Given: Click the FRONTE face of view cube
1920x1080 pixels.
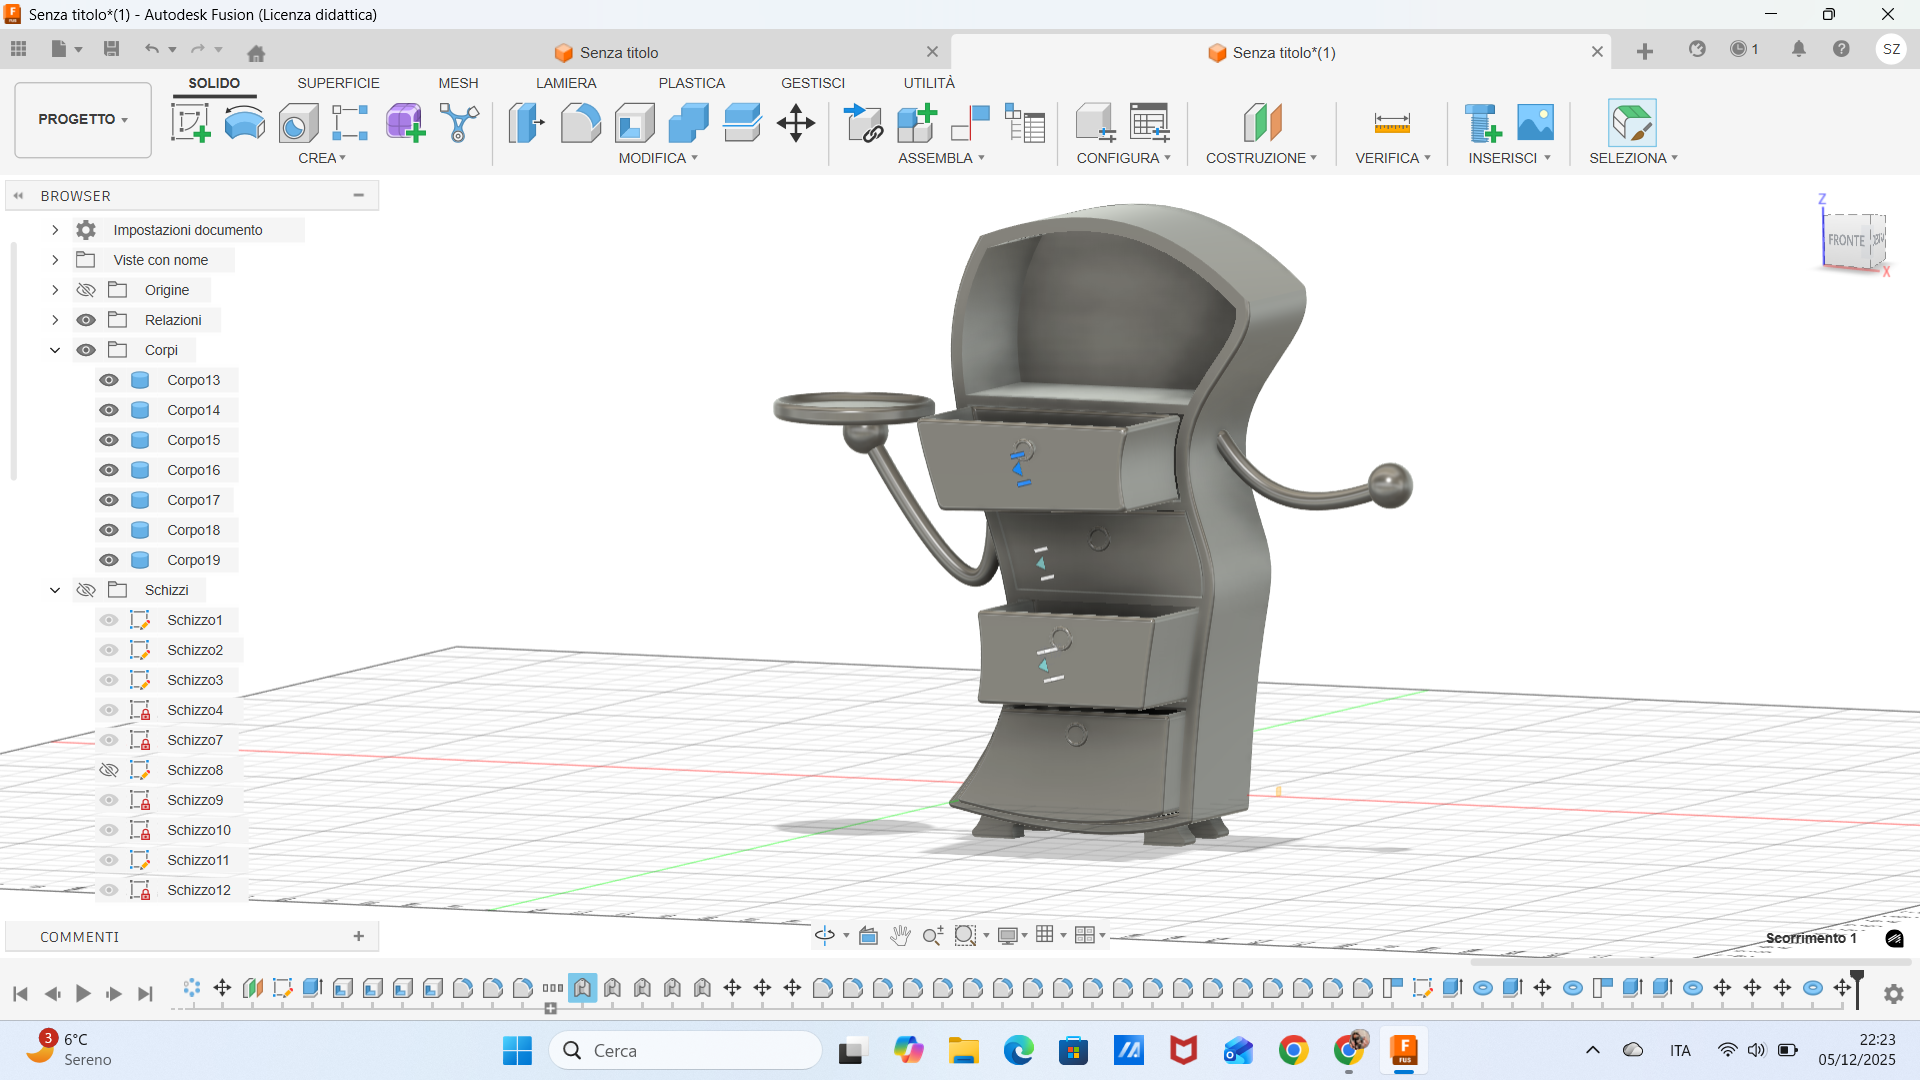Looking at the screenshot, I should [x=1845, y=240].
